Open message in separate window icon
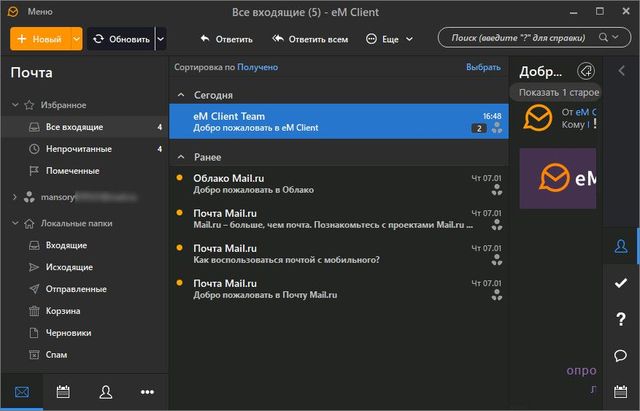 point(586,71)
